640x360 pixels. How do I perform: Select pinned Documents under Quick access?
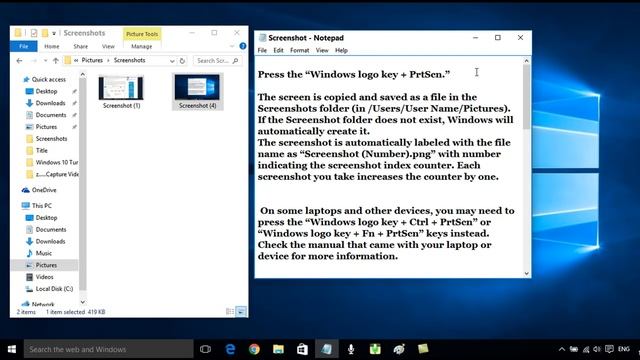[x=51, y=115]
